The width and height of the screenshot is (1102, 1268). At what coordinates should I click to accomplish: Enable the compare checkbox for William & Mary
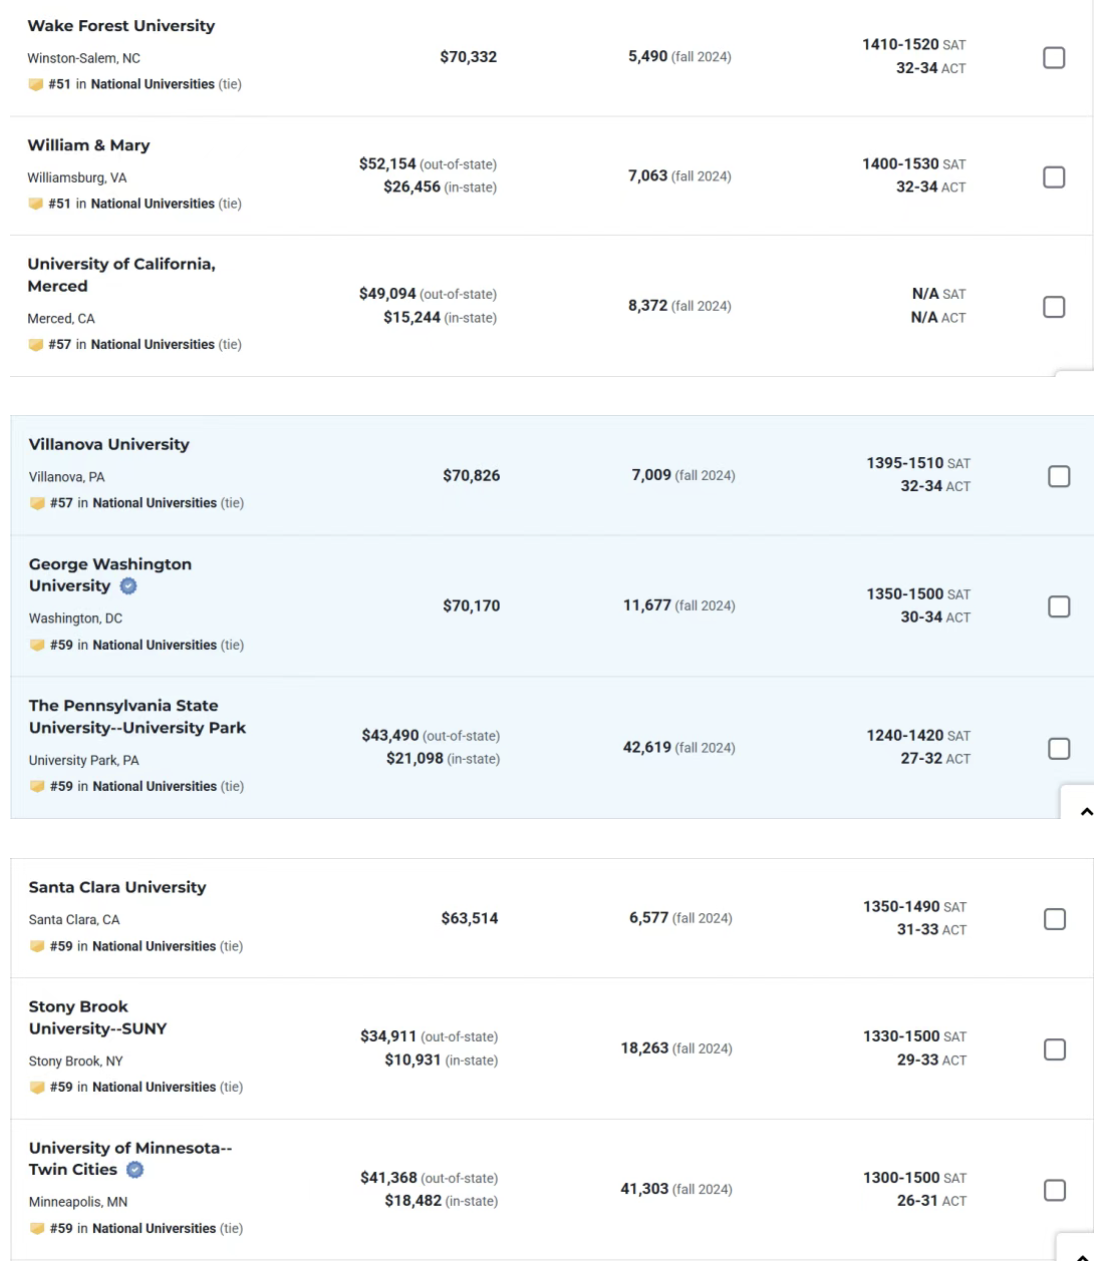(x=1054, y=177)
